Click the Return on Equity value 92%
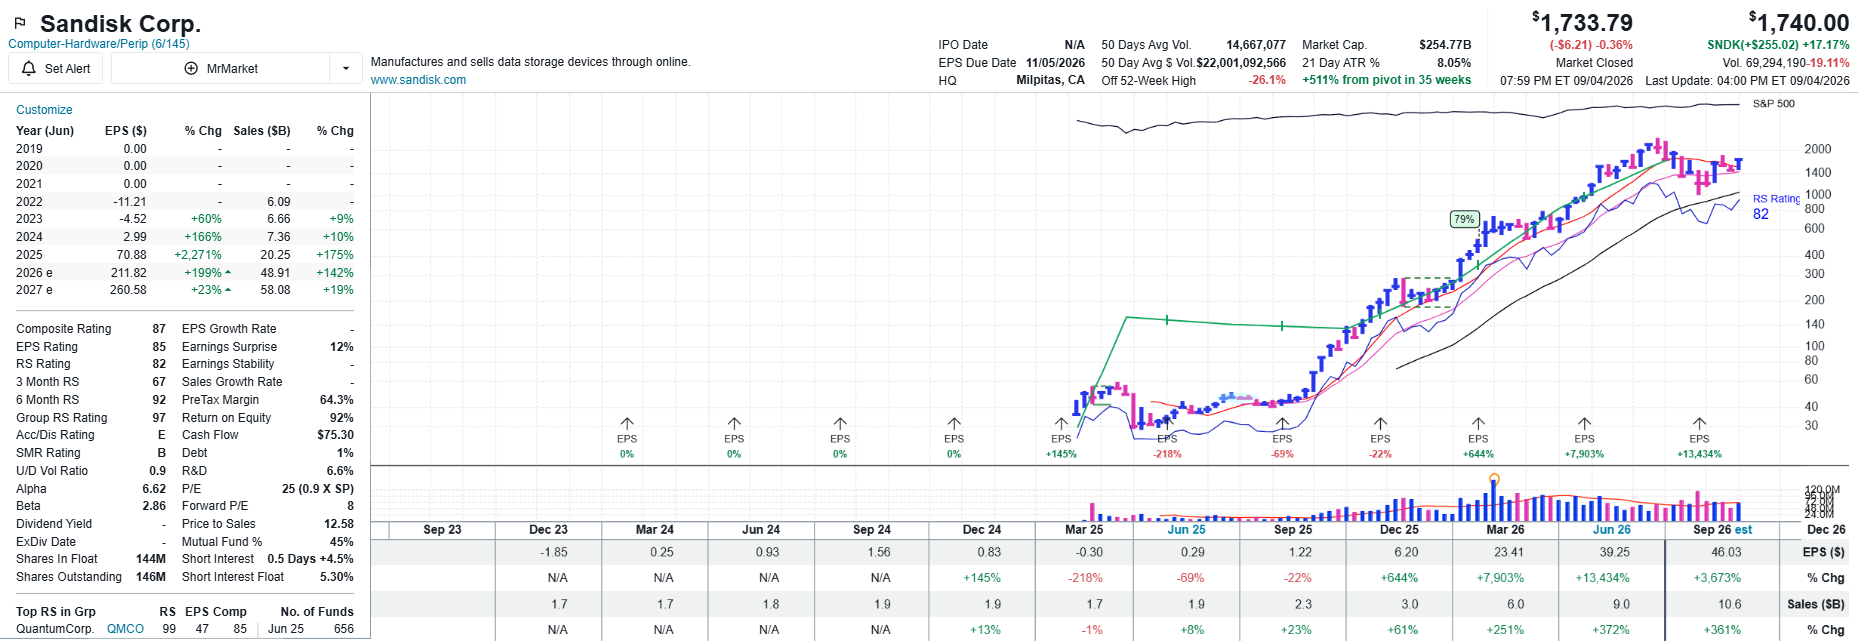Viewport: 1858px width, 642px height. pyautogui.click(x=342, y=418)
